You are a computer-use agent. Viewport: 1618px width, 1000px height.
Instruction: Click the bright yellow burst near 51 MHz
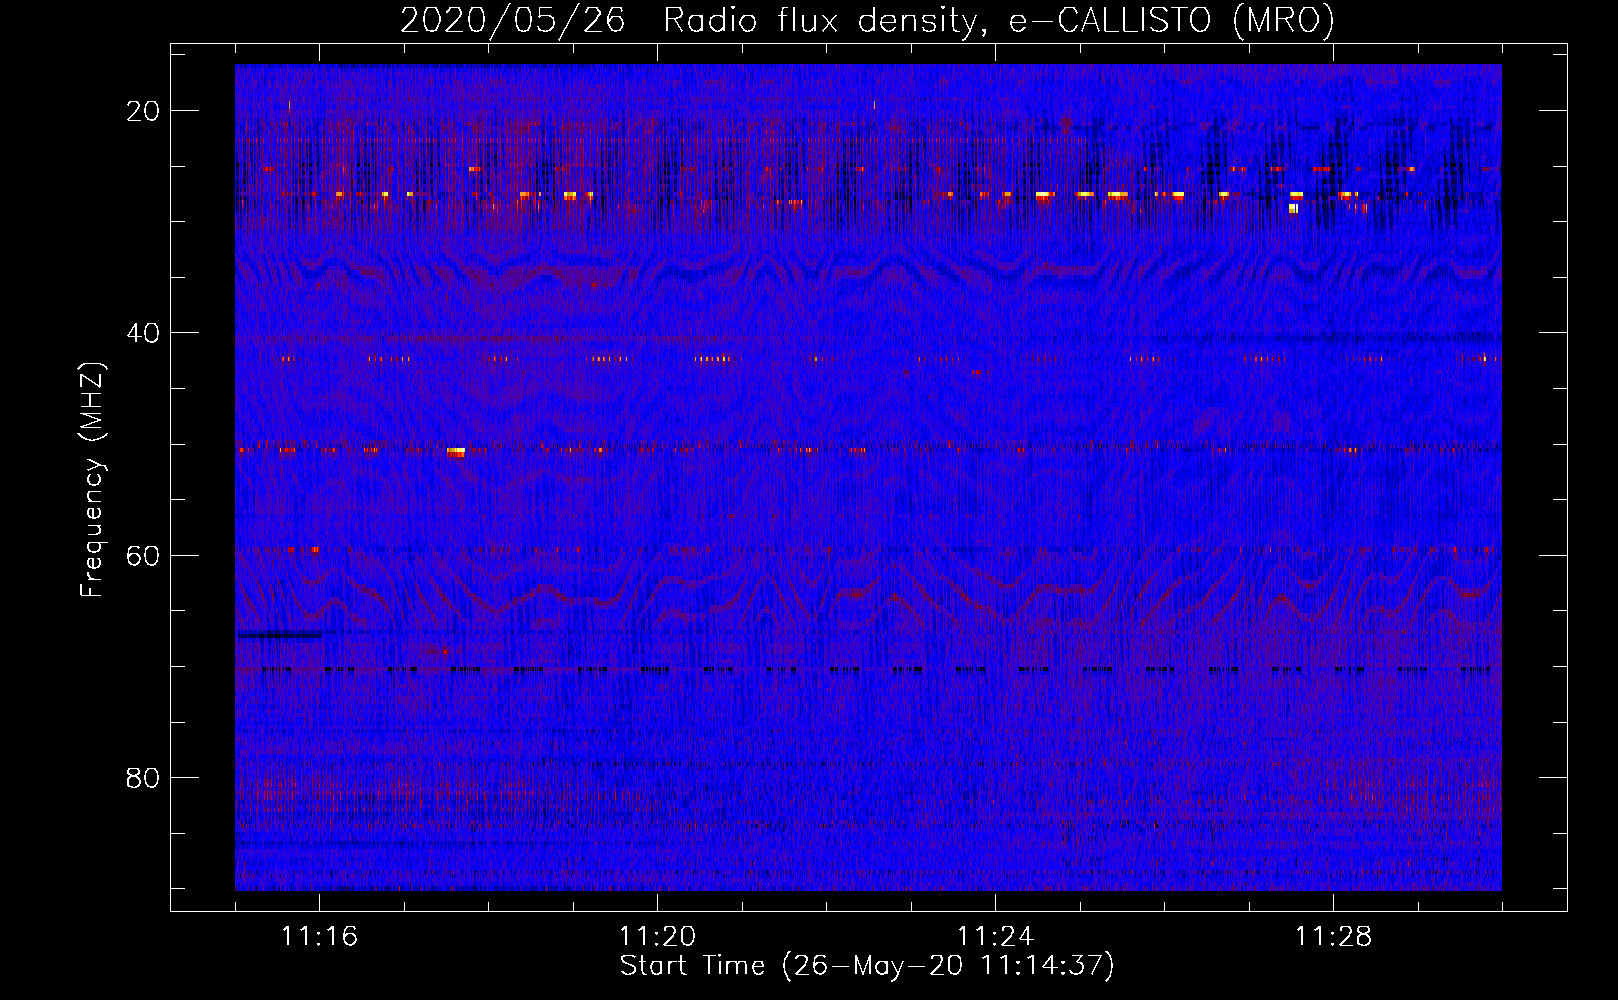click(x=456, y=452)
